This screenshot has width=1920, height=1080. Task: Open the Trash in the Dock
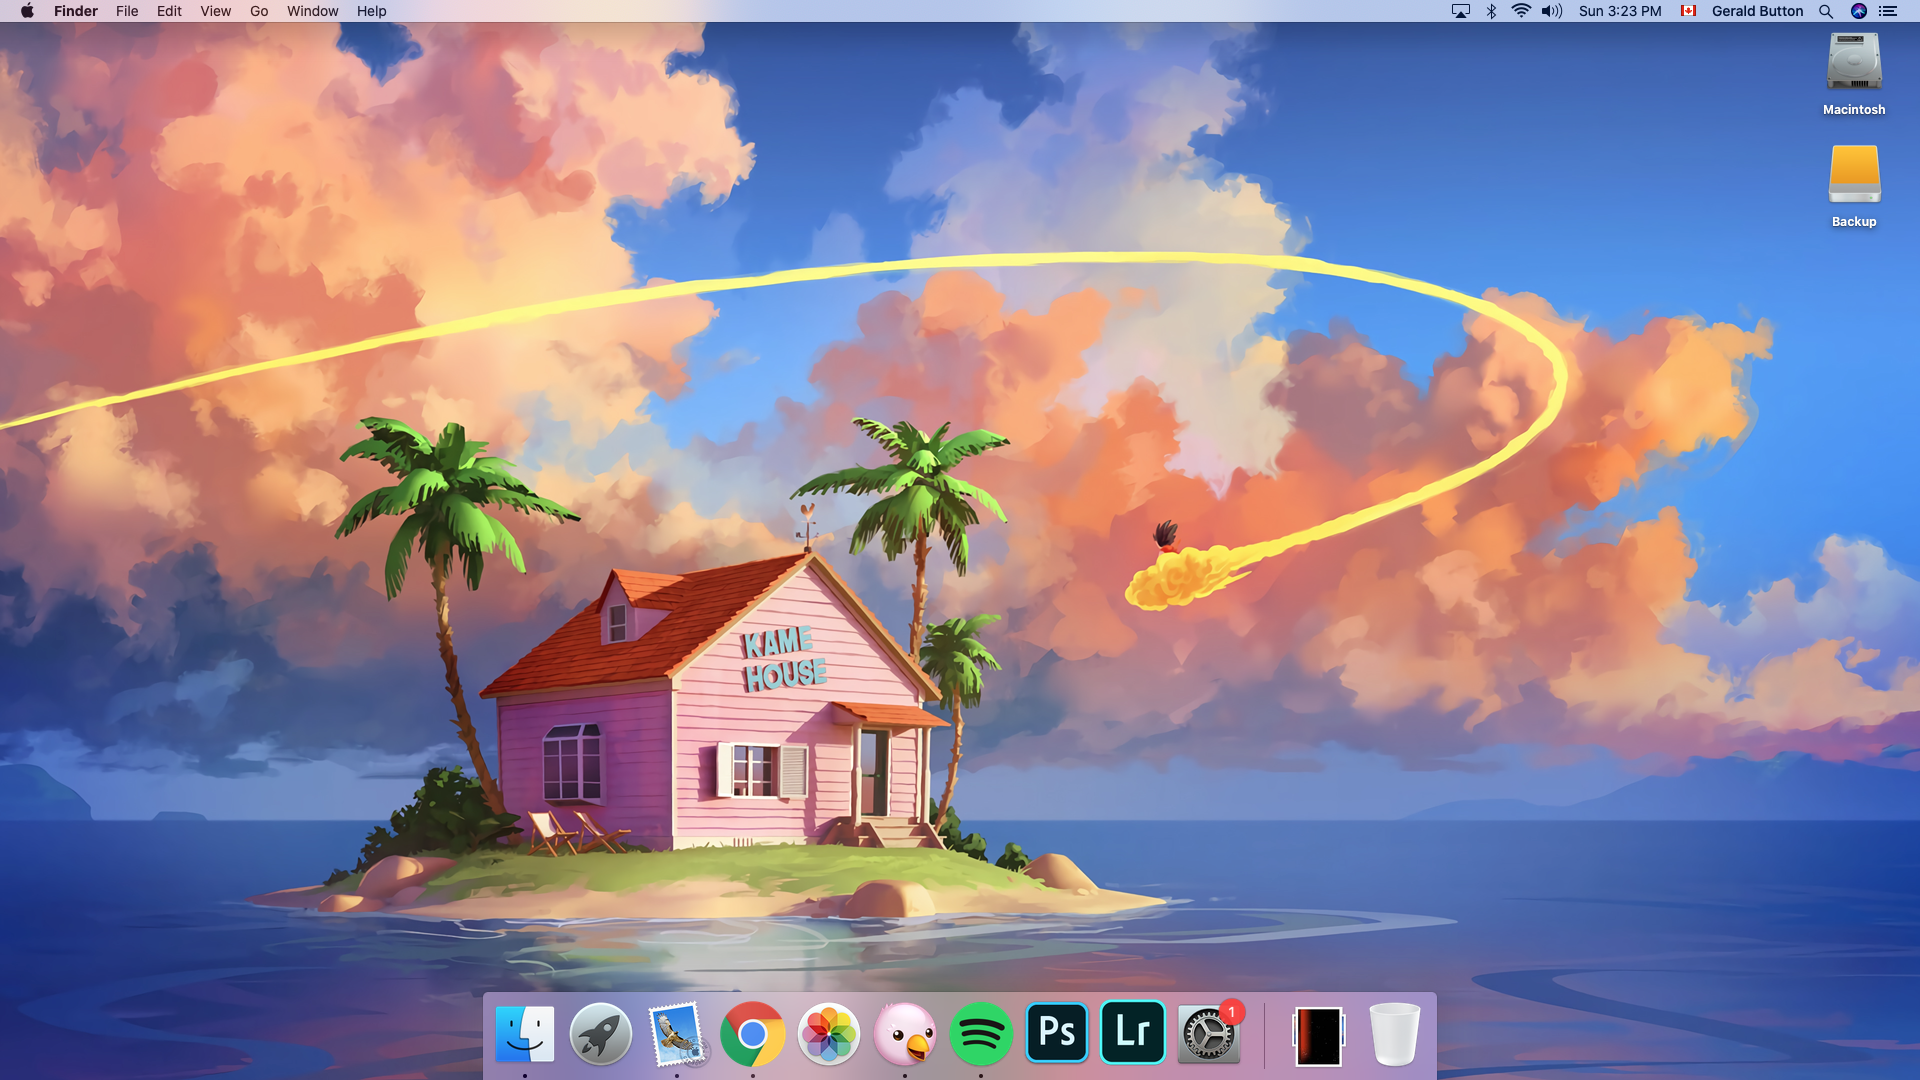1394,1034
